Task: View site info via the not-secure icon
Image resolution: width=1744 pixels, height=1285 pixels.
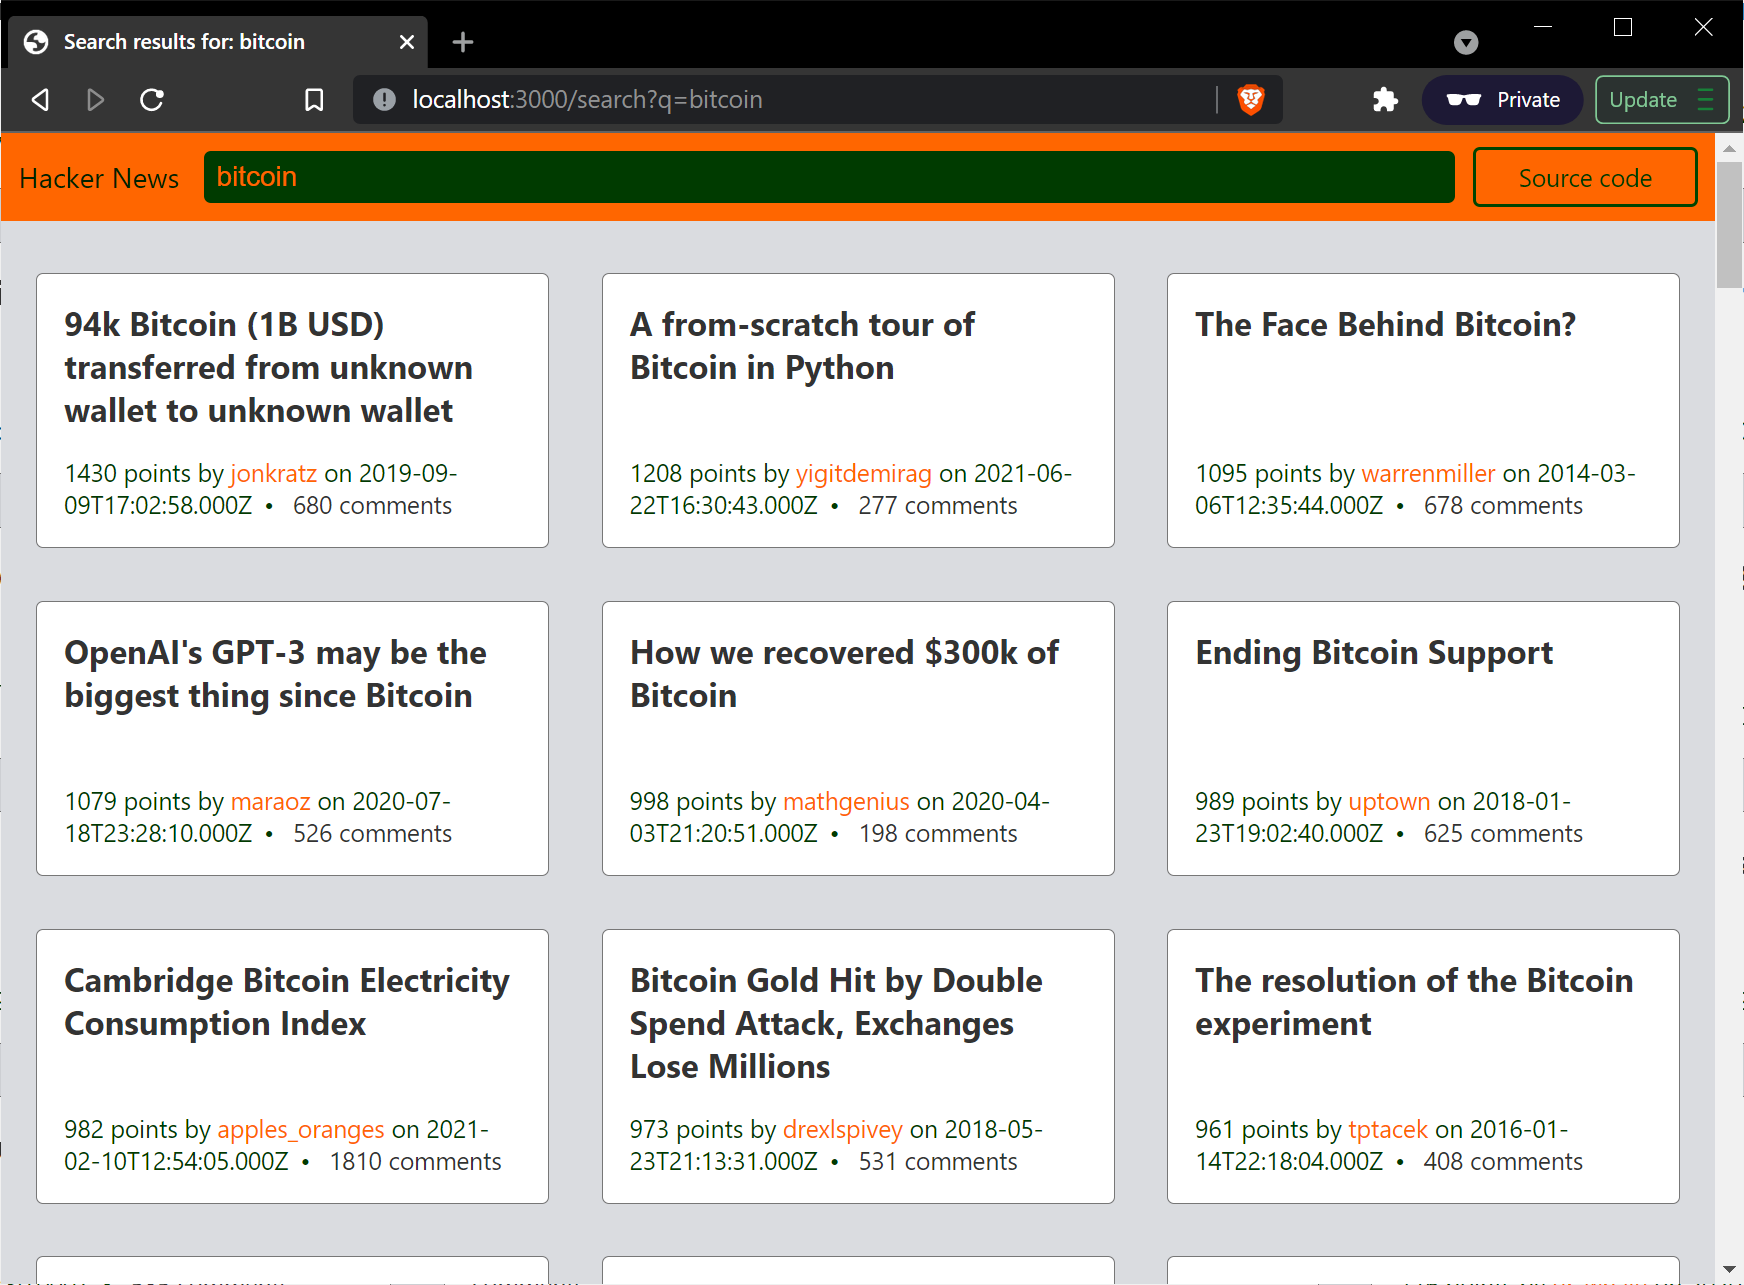Action: point(384,100)
